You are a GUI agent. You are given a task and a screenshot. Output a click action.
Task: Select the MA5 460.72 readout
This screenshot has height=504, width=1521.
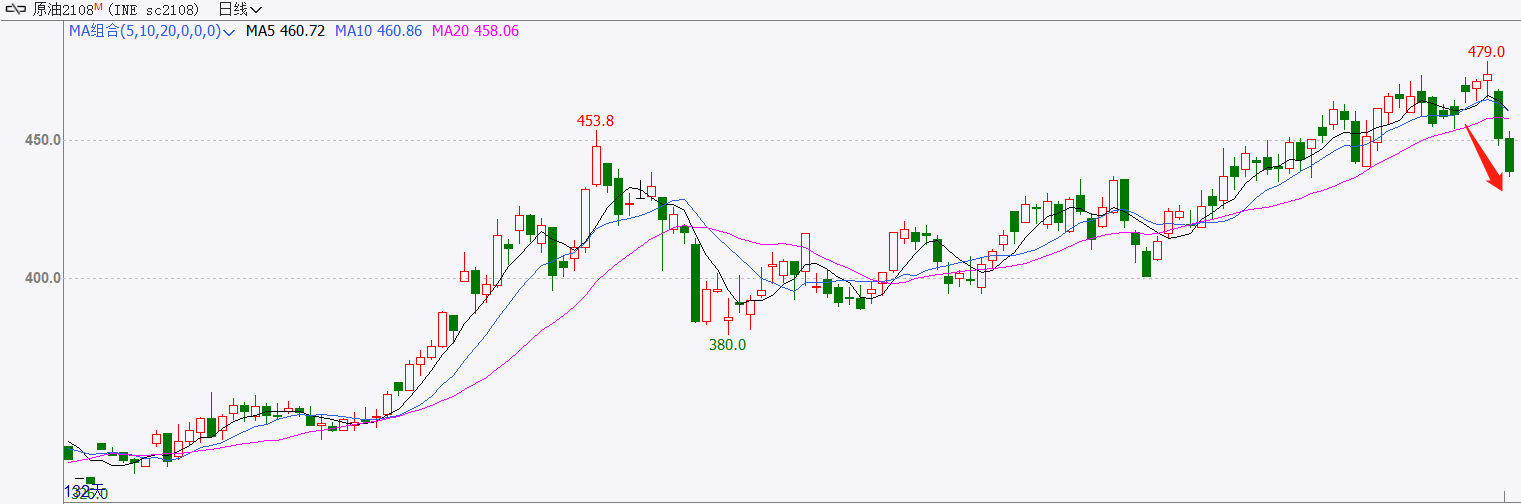[x=285, y=31]
